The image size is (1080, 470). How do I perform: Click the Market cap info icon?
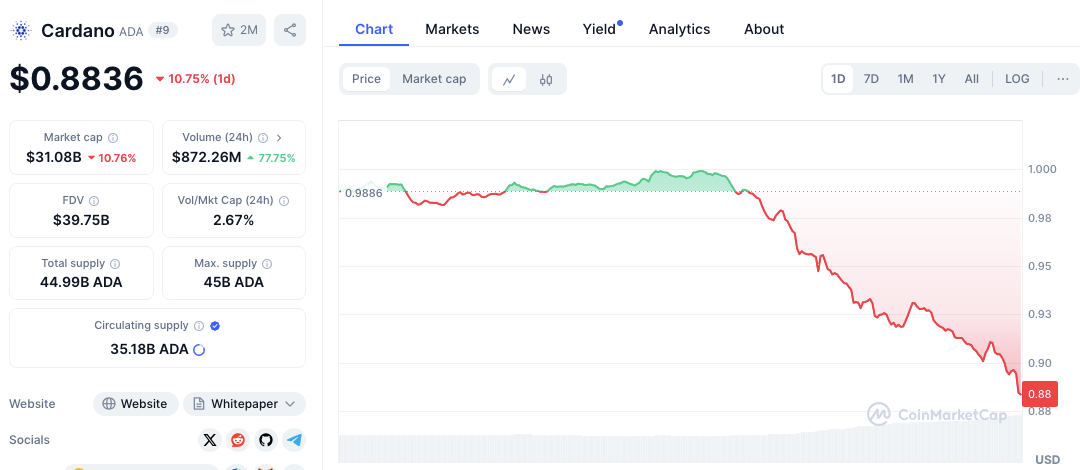click(x=113, y=138)
